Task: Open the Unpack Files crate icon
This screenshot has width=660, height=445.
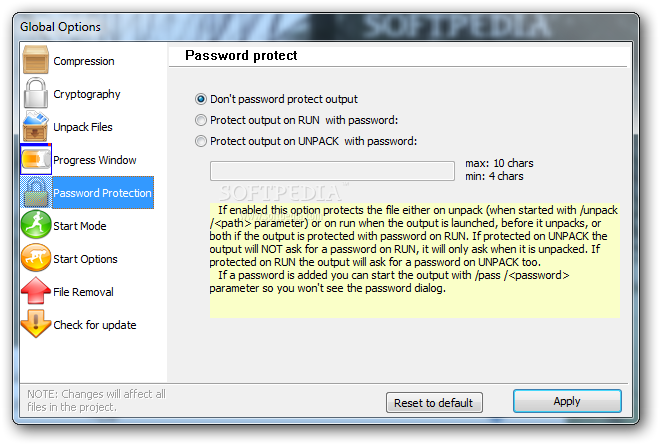Action: click(36, 126)
